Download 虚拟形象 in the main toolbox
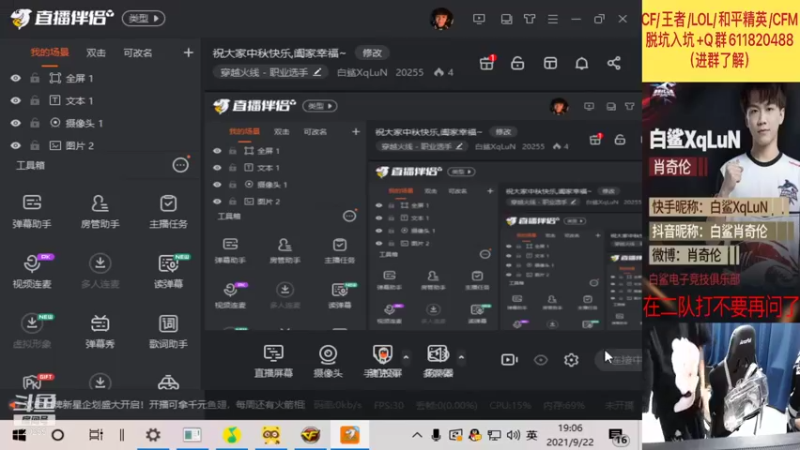Screen dimensions: 800x450 tap(32, 331)
